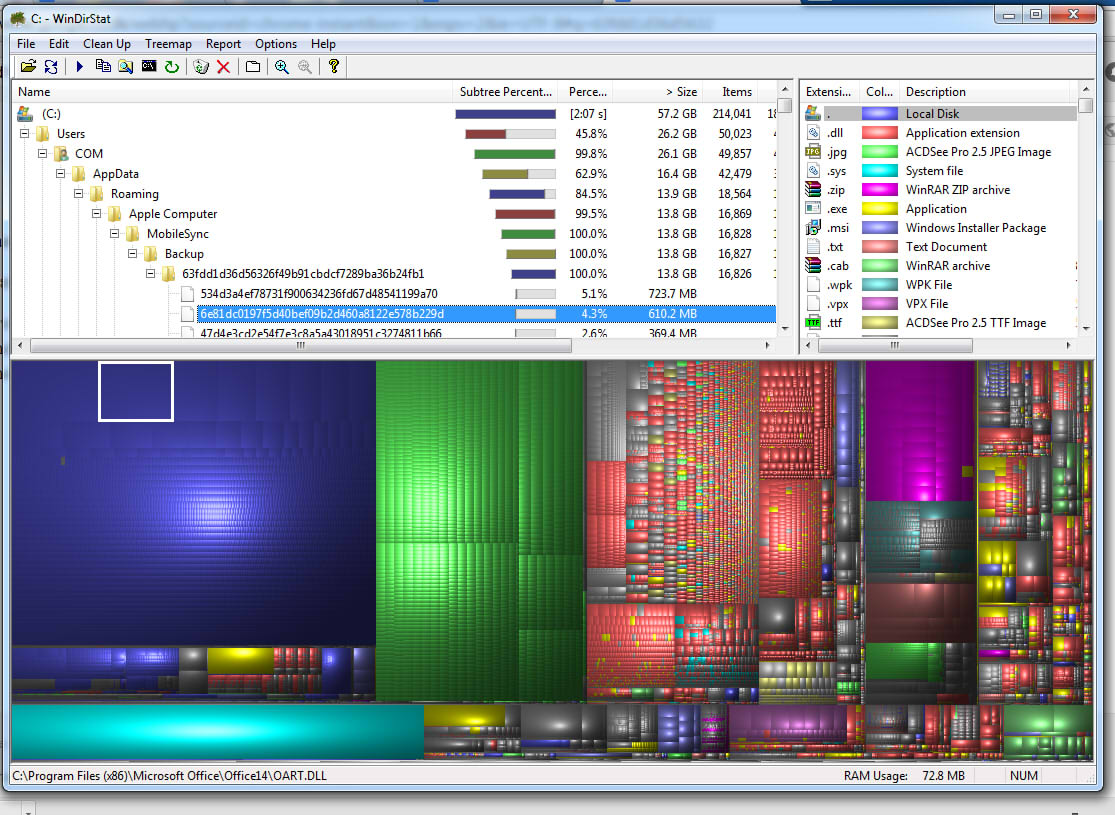Launch Command Prompt Here toolbar icon
The width and height of the screenshot is (1115, 815).
coord(149,66)
